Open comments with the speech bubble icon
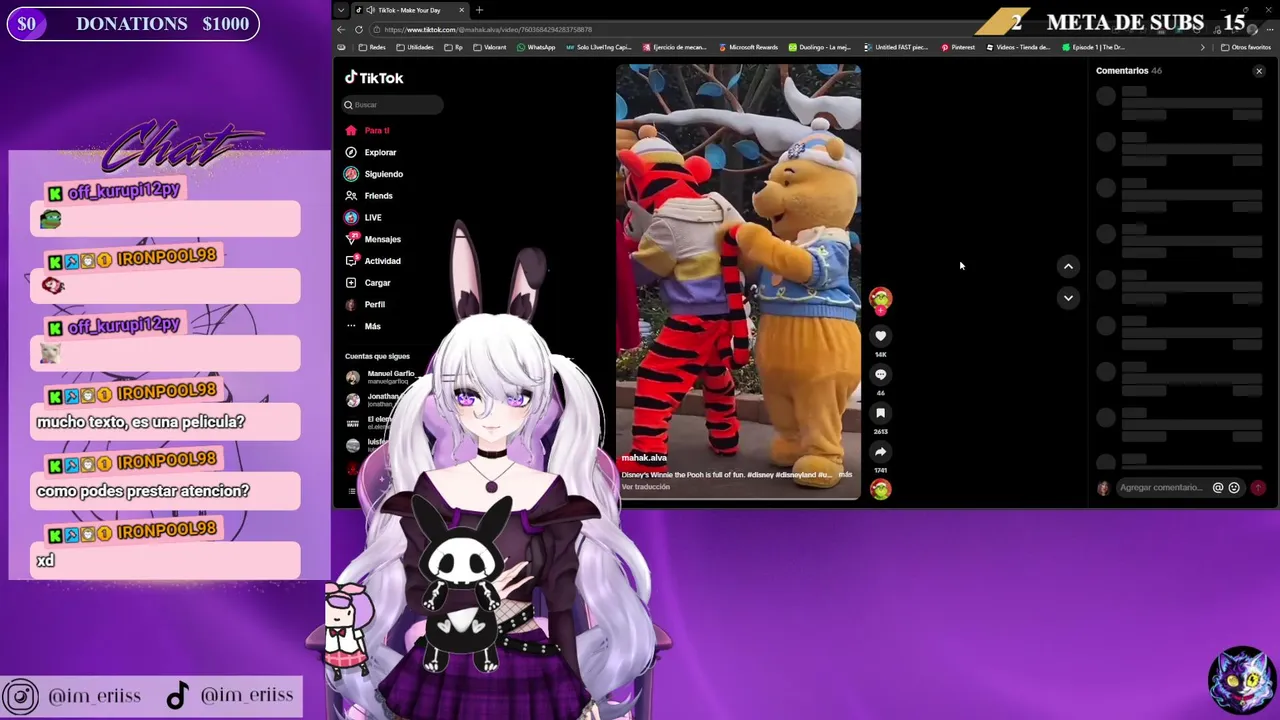Viewport: 1280px width, 720px height. point(880,374)
